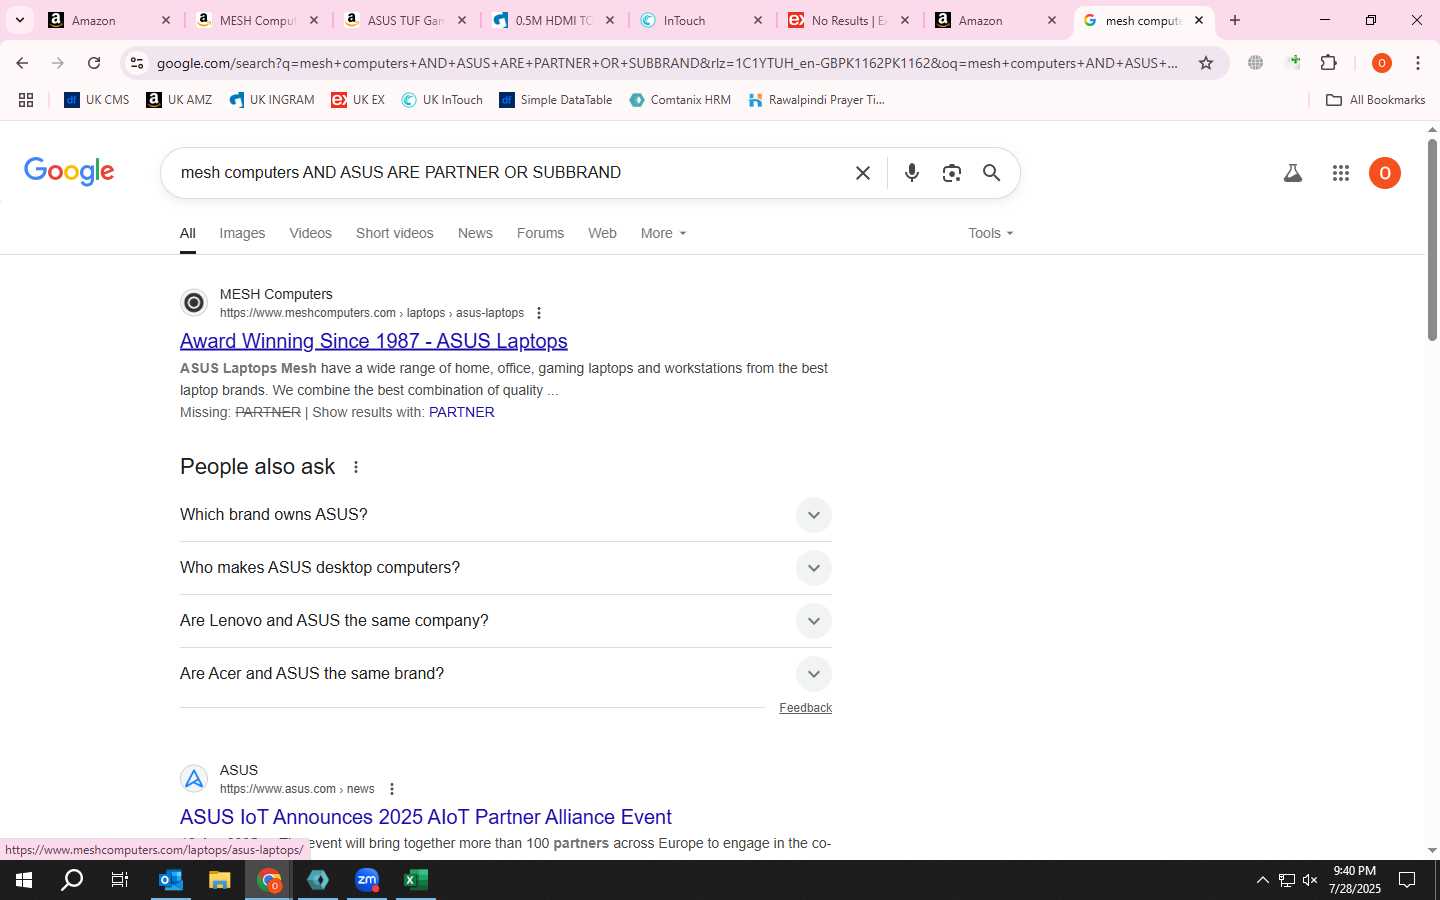Switch to Images results tab
This screenshot has height=900, width=1440.
[242, 233]
